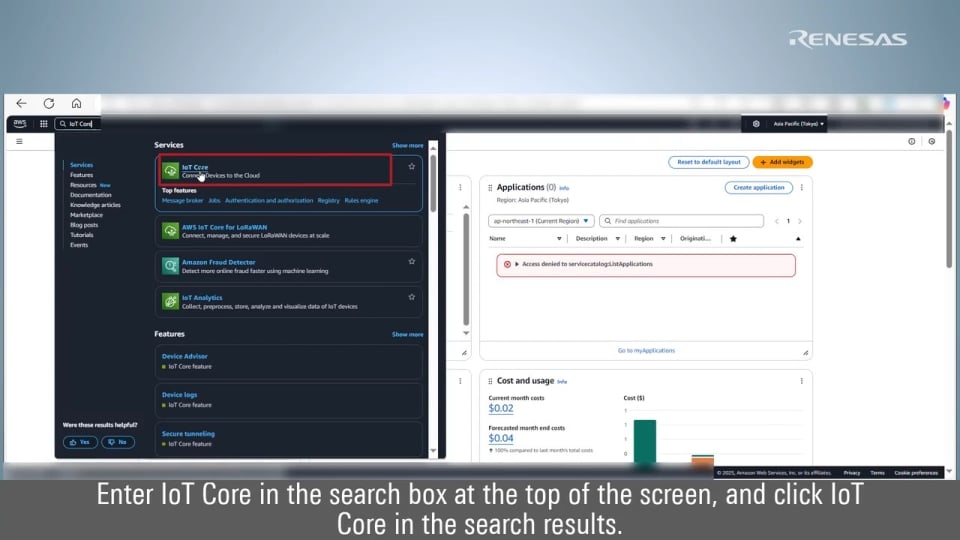
Task: Reload the page with refresh icon
Action: pyautogui.click(x=49, y=103)
